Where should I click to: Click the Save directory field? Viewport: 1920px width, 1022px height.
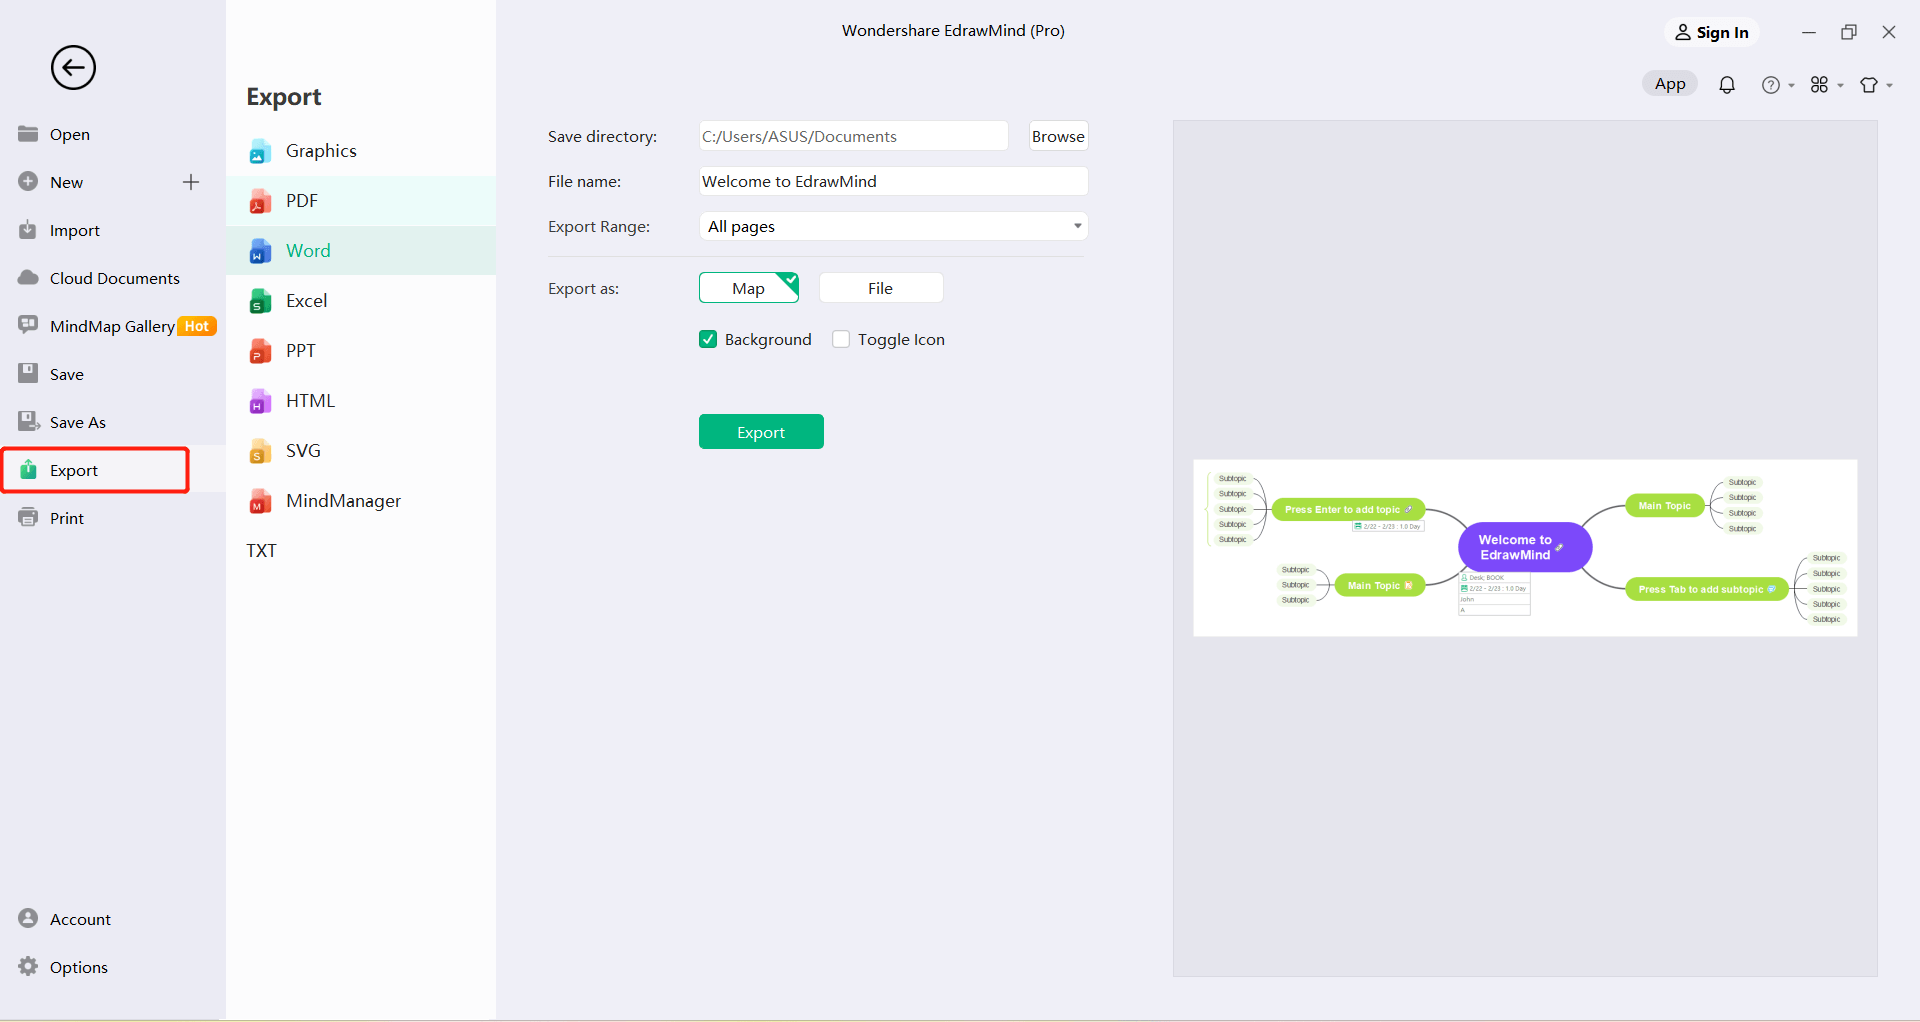pos(853,136)
